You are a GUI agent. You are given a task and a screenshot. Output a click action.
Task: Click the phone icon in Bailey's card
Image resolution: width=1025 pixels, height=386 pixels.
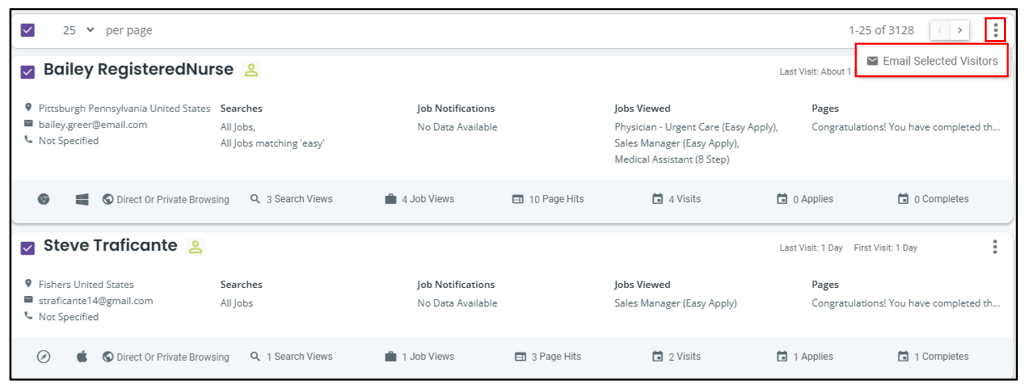coord(28,140)
